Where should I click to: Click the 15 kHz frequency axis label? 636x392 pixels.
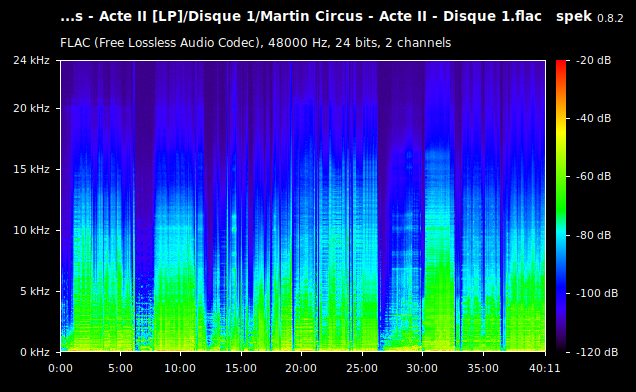point(31,169)
